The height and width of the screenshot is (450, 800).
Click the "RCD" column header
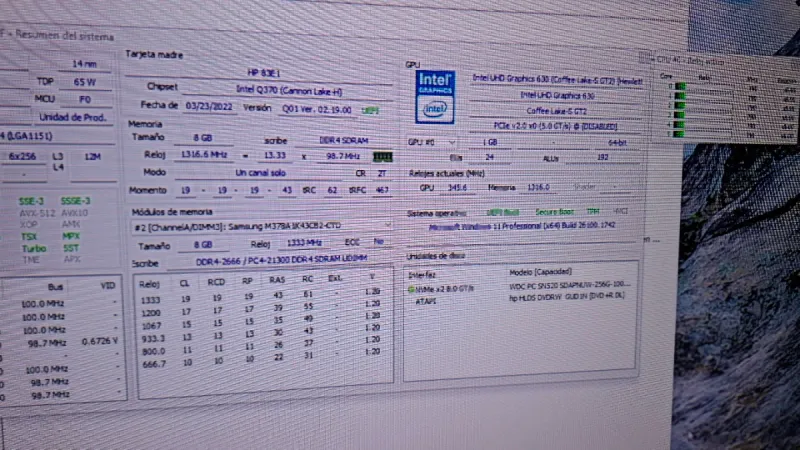click(216, 282)
